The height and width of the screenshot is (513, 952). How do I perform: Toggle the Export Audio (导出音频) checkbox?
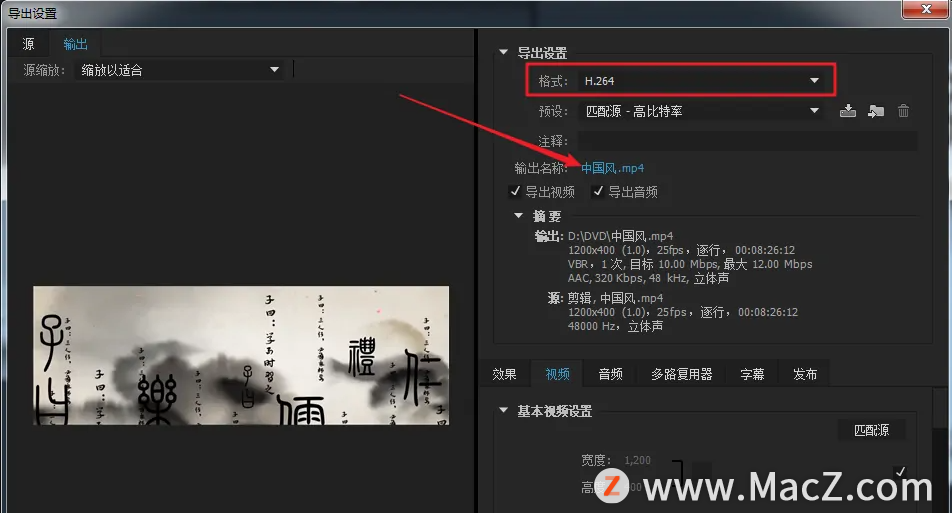tap(598, 192)
